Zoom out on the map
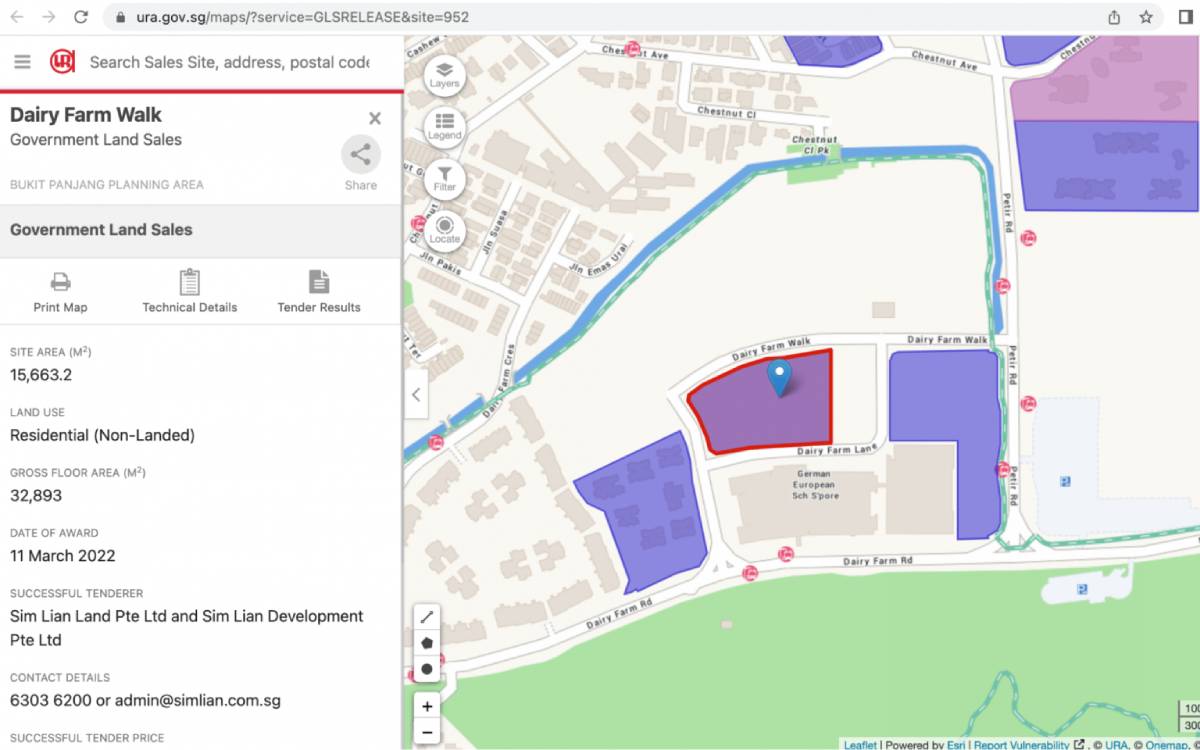 (427, 732)
